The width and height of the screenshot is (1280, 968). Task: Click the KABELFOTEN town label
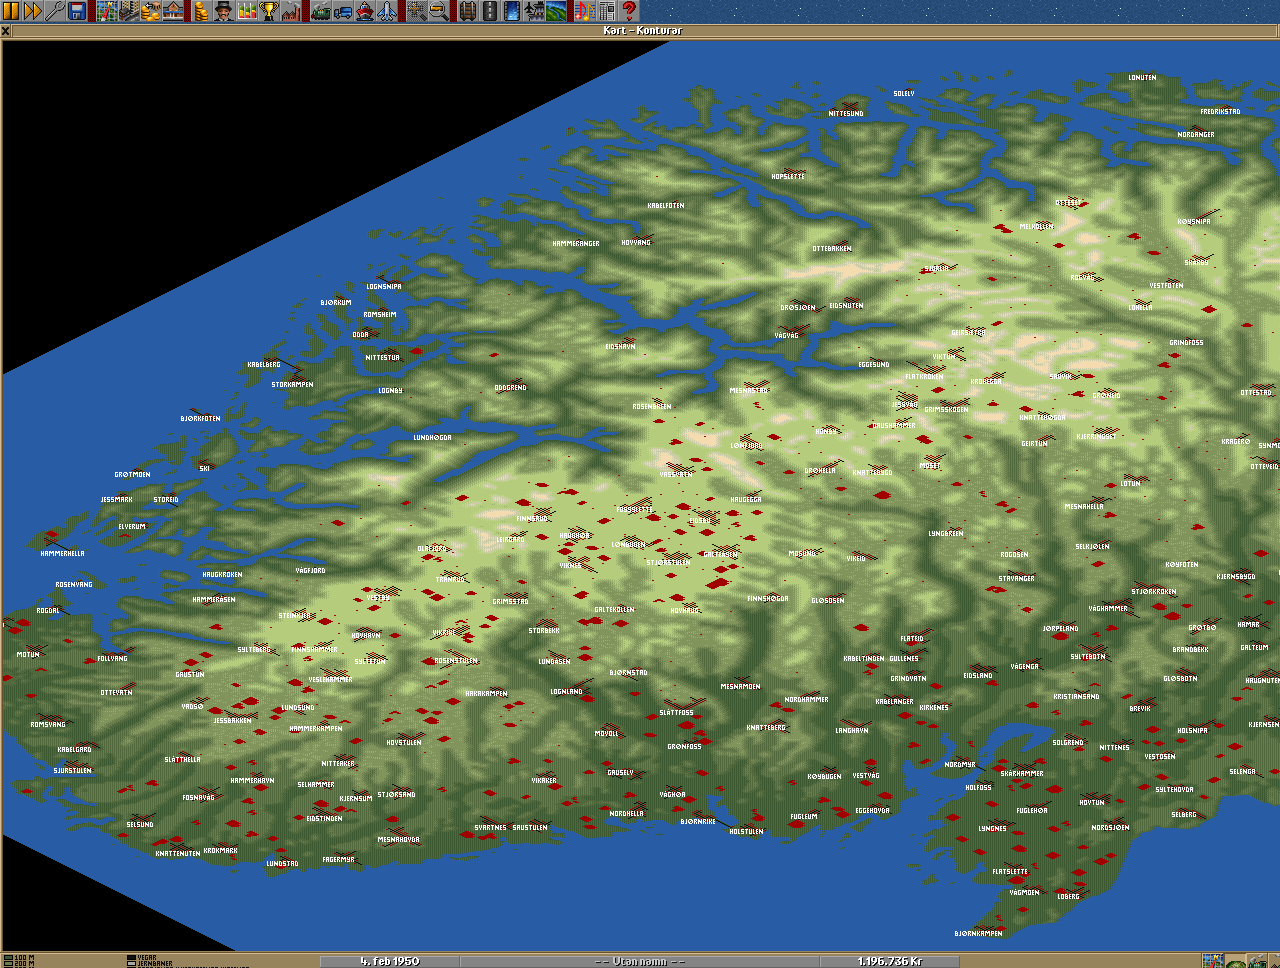[666, 205]
